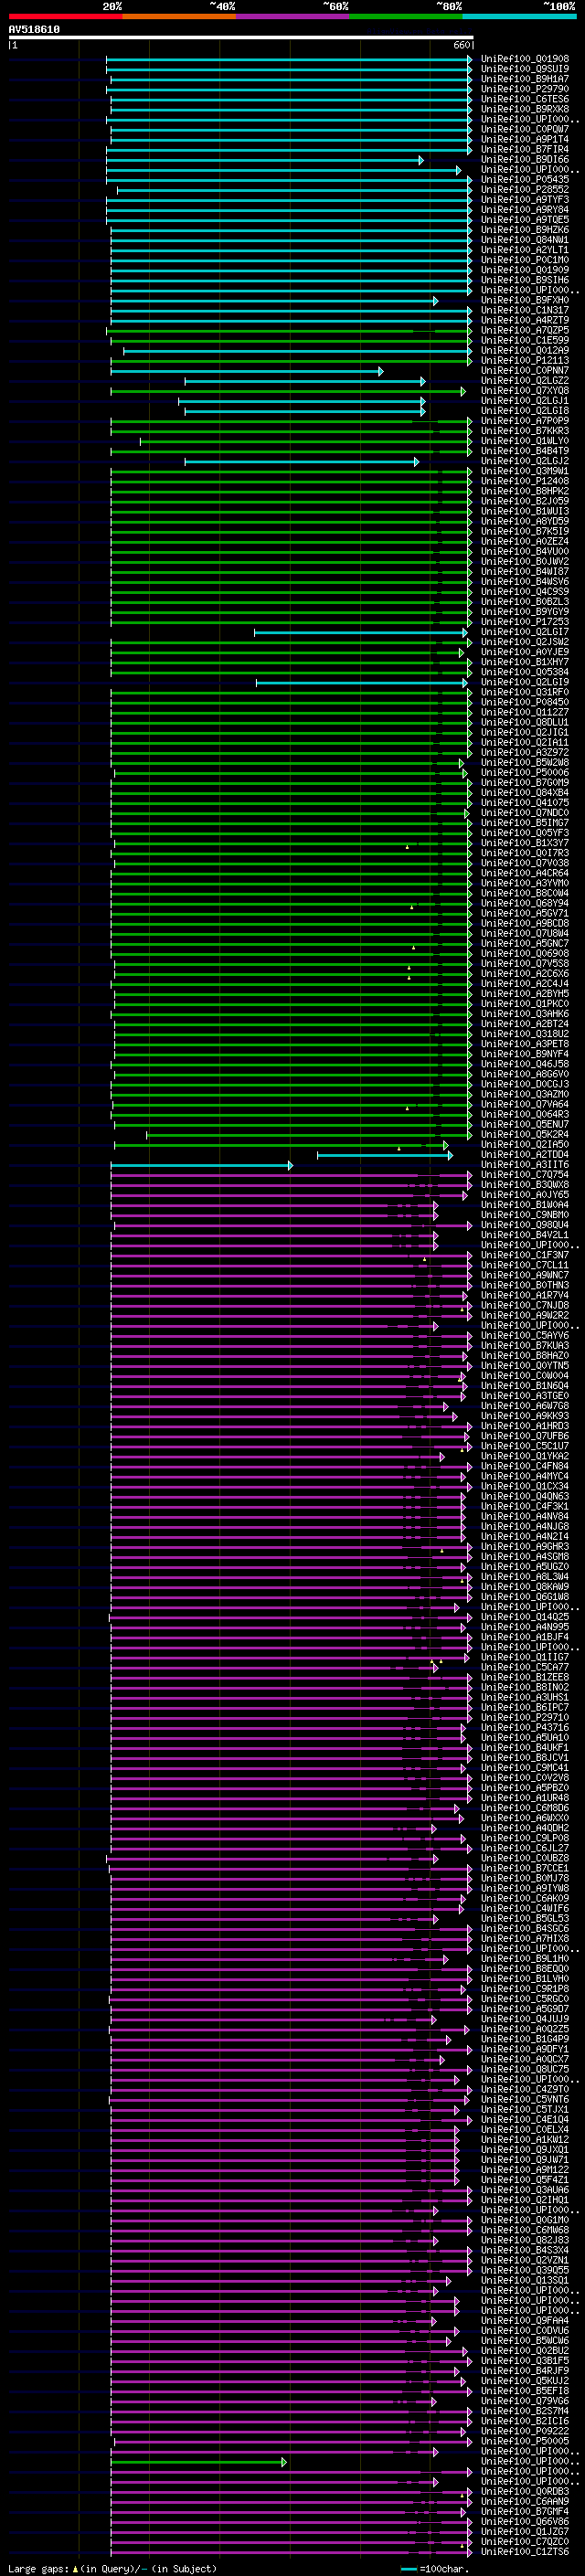
Task: Select hit label UniRef100_Q7XYQ8
Action: coord(524,391)
